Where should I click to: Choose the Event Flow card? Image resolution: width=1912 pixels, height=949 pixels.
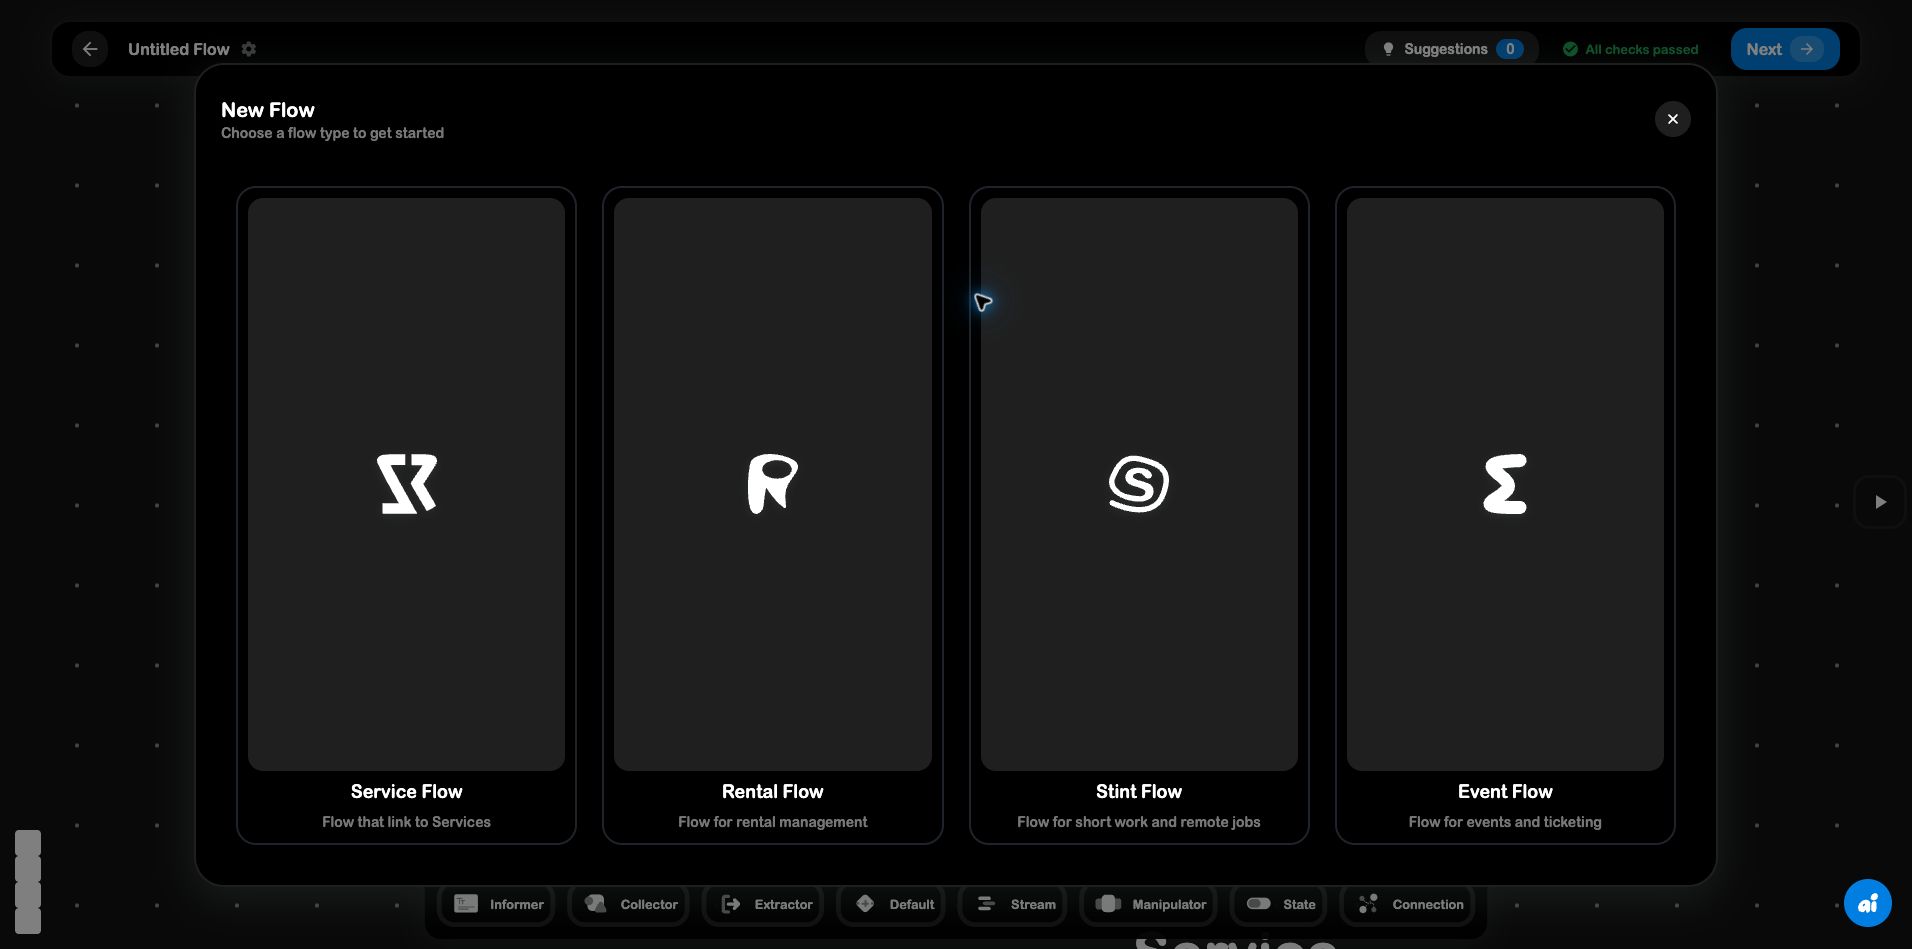1505,515
